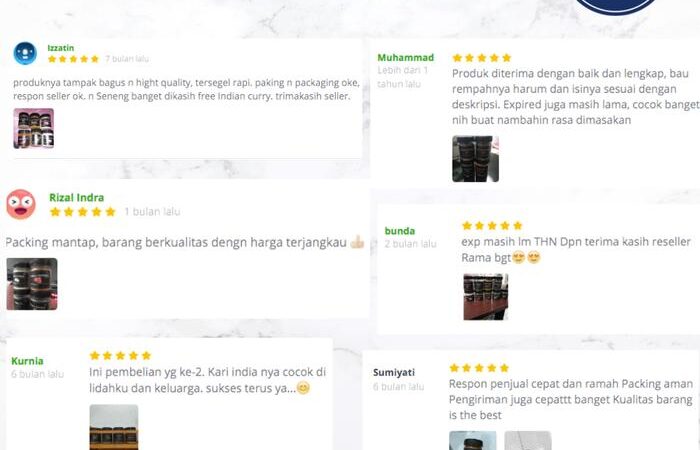
Task: Click the username Rizal Indra
Action: tap(76, 197)
